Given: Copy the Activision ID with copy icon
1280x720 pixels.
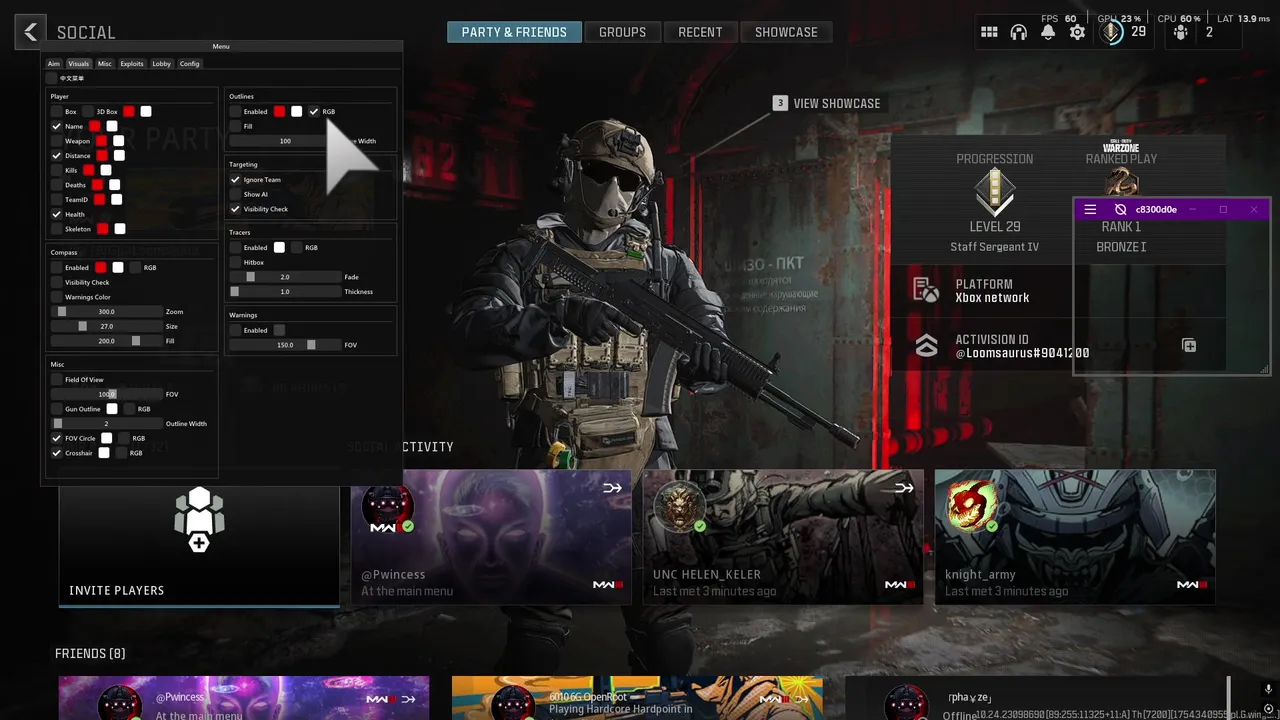Looking at the screenshot, I should (x=1189, y=345).
